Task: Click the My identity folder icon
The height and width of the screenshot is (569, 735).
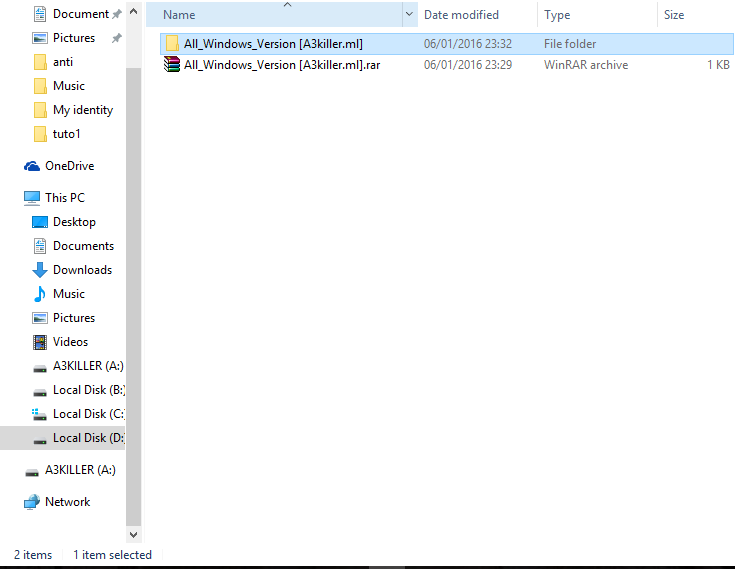Action: 40,110
